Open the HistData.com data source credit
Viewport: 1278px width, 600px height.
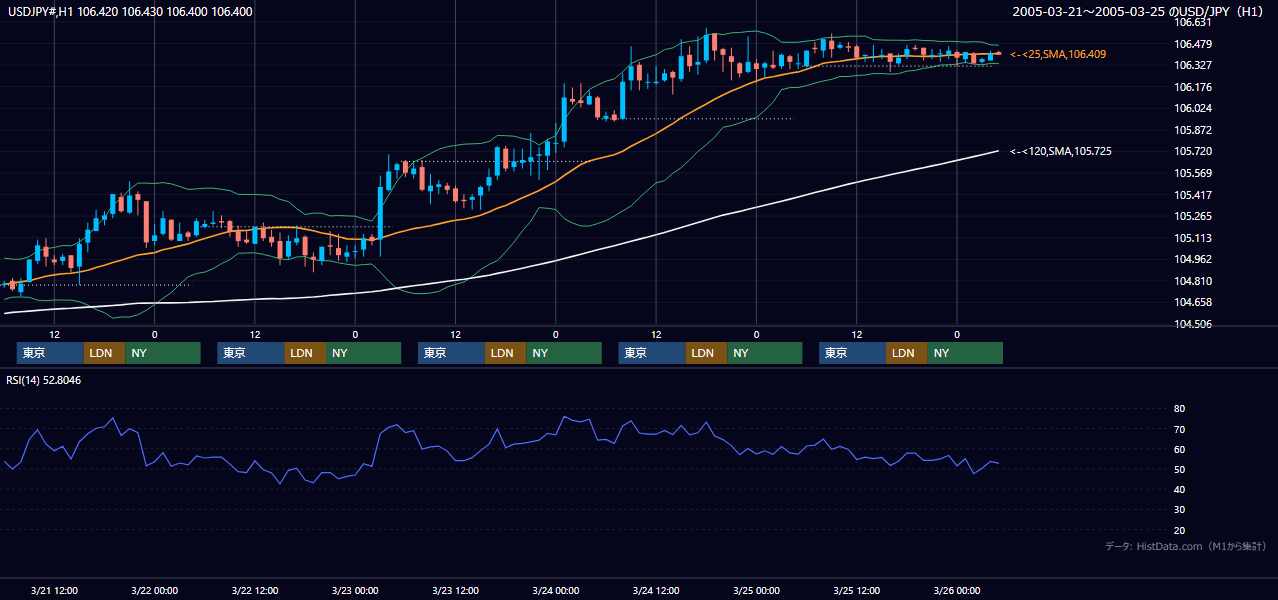(1186, 546)
